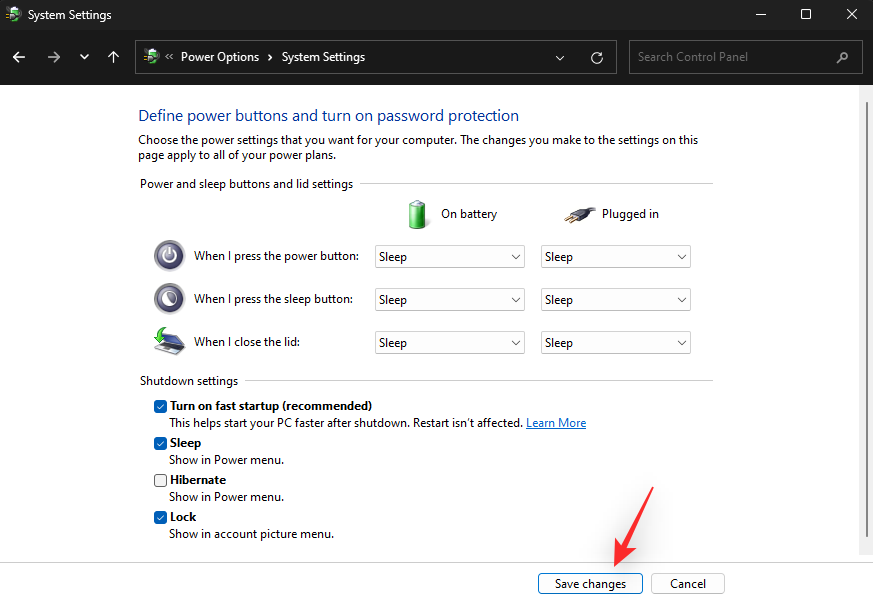The height and width of the screenshot is (600, 873).
Task: Click 'When I press the power button:' label
Action: 276,256
